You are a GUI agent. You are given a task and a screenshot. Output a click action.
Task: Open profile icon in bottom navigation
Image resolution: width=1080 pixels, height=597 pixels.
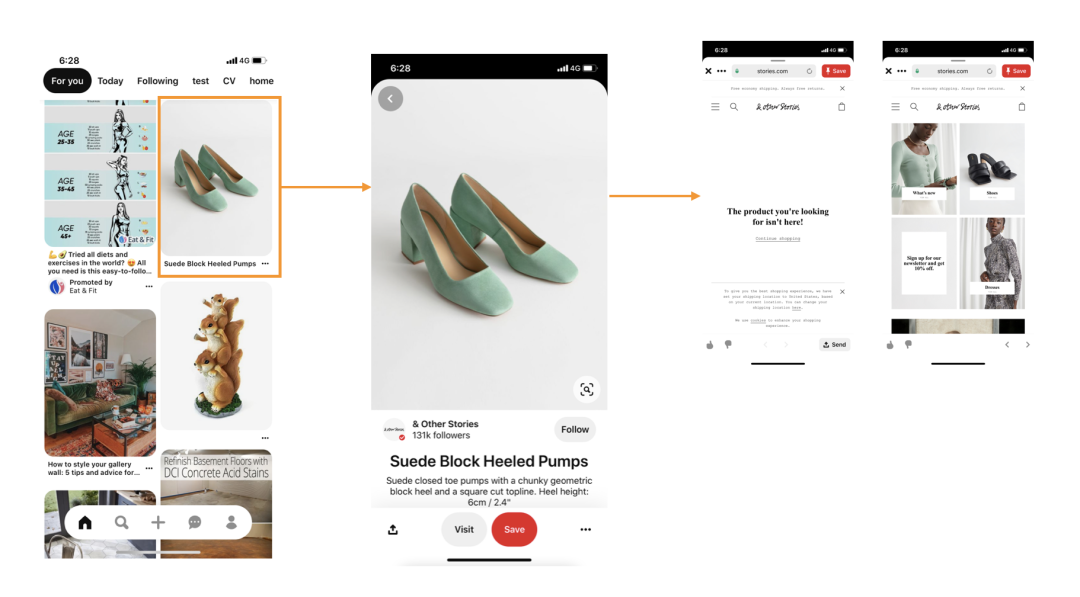point(231,523)
